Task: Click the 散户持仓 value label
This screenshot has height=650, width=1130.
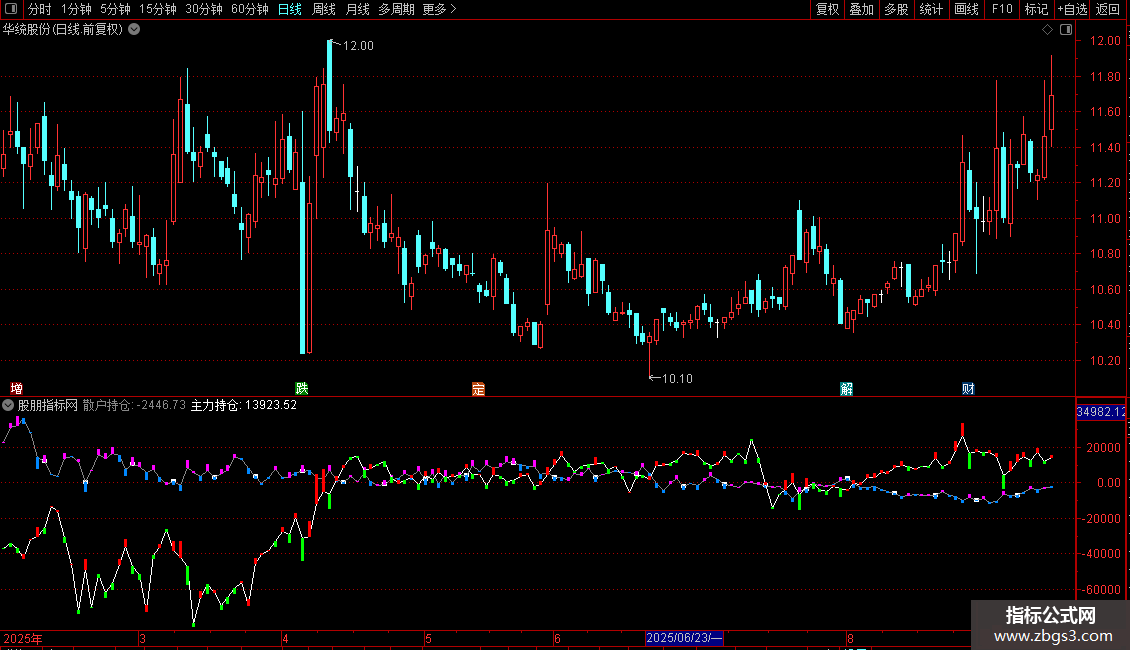Action: (134, 405)
